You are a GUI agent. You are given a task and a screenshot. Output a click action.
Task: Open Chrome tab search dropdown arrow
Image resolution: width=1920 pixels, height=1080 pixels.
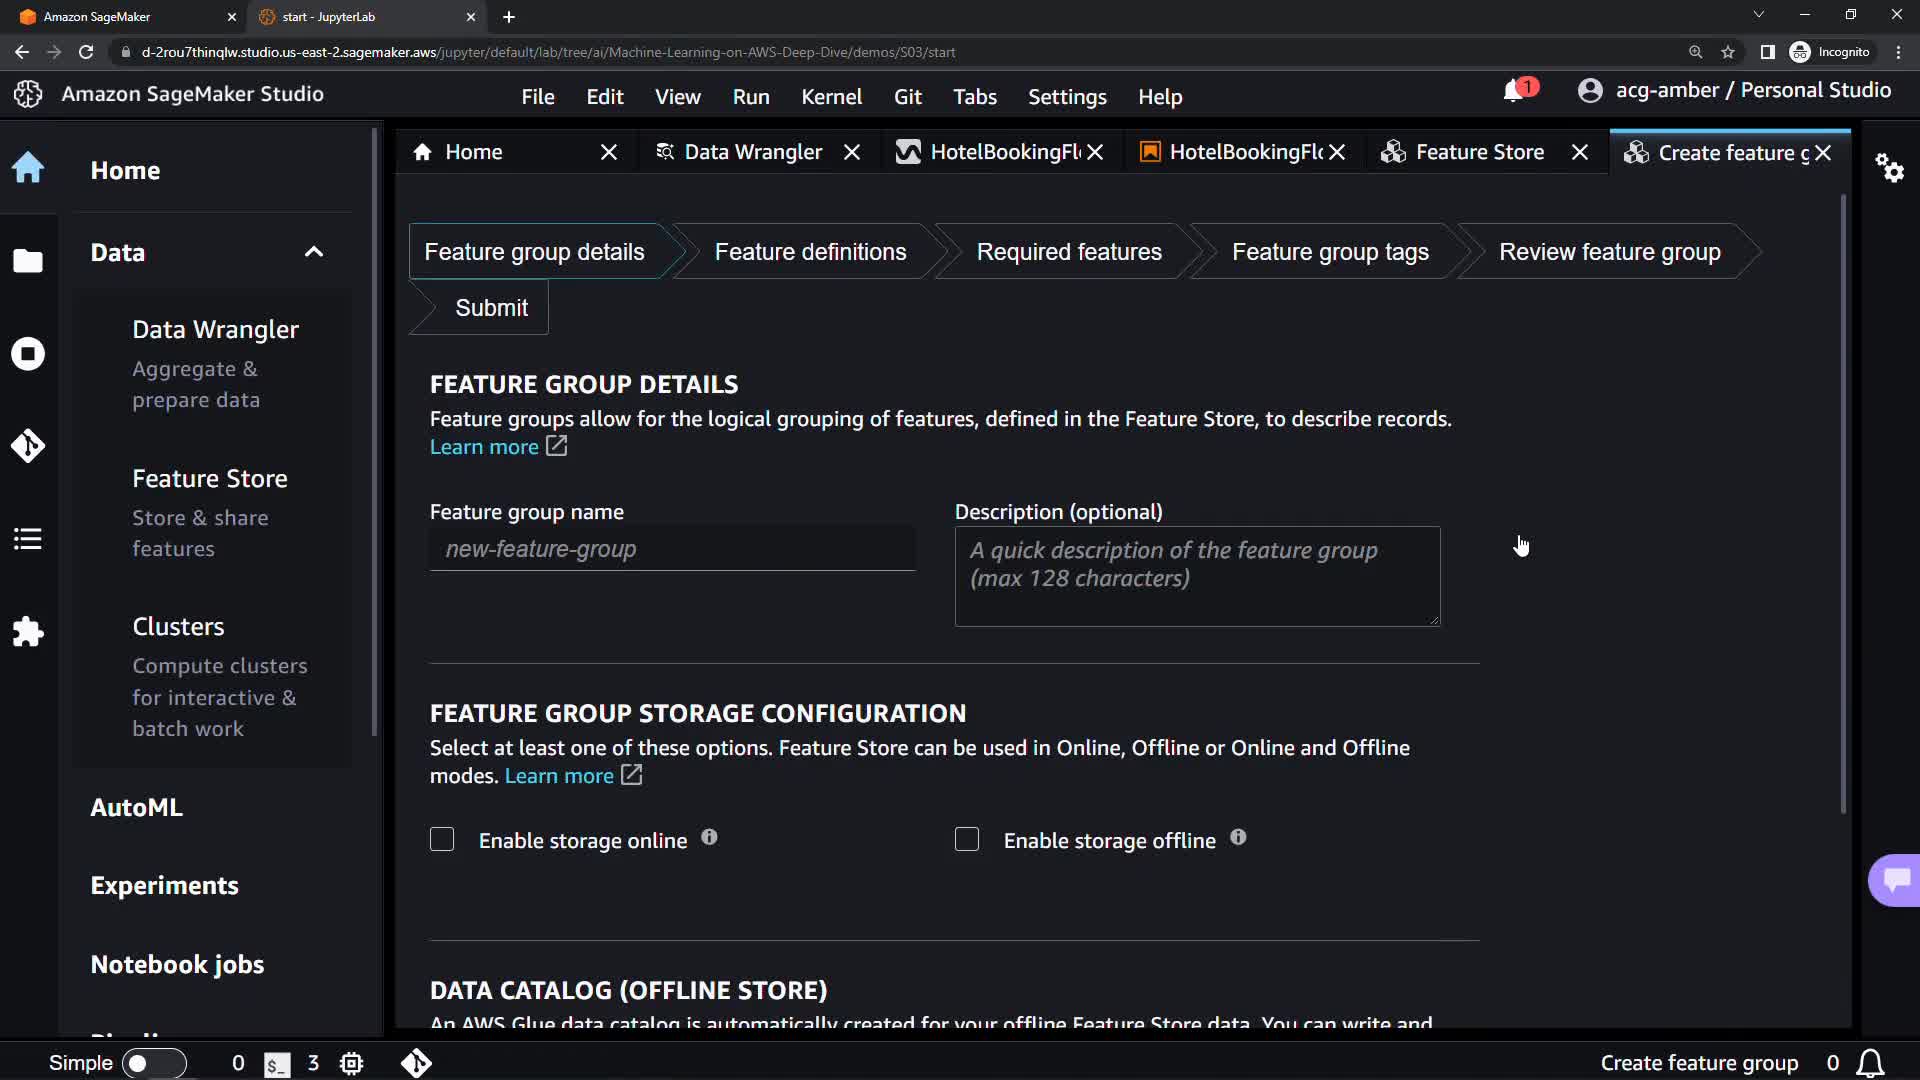coord(1758,15)
